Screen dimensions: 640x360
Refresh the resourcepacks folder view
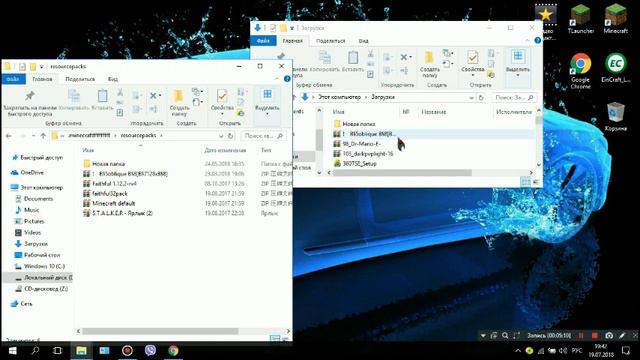[x=231, y=136]
